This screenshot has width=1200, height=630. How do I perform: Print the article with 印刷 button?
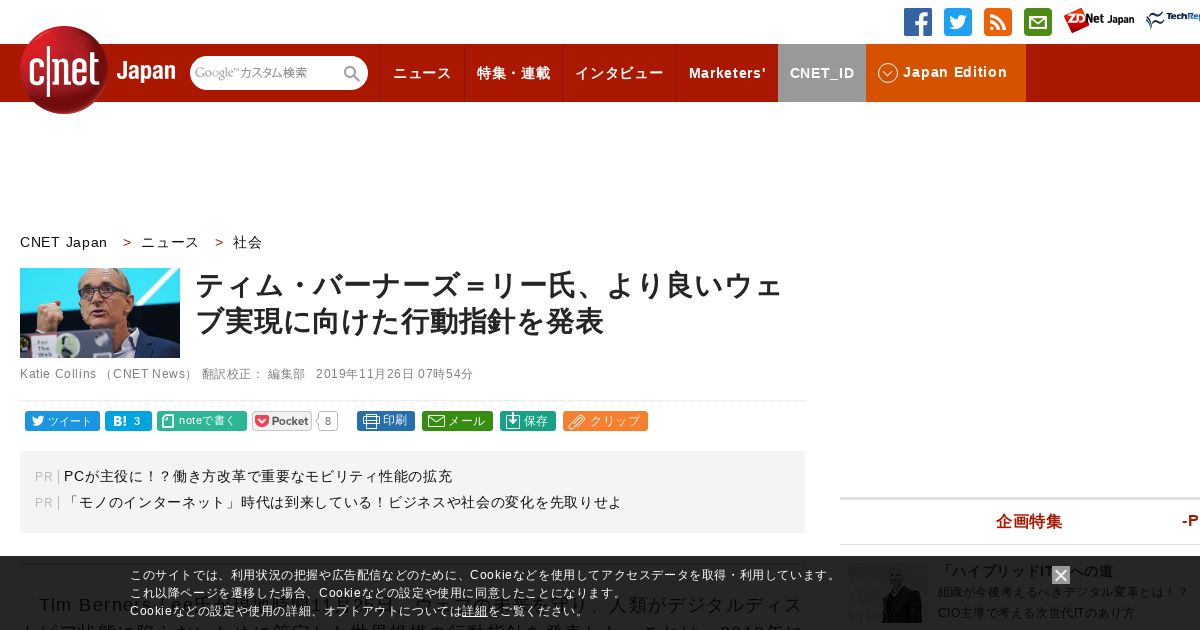pyautogui.click(x=386, y=421)
